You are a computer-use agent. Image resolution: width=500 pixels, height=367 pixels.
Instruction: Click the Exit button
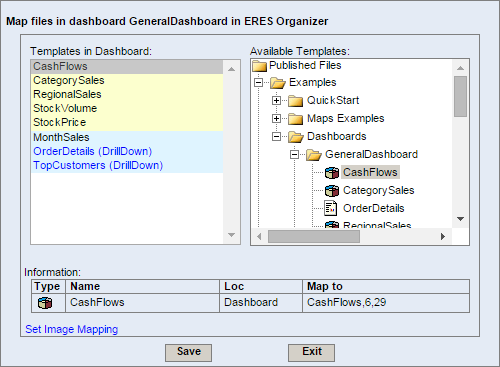pos(311,352)
